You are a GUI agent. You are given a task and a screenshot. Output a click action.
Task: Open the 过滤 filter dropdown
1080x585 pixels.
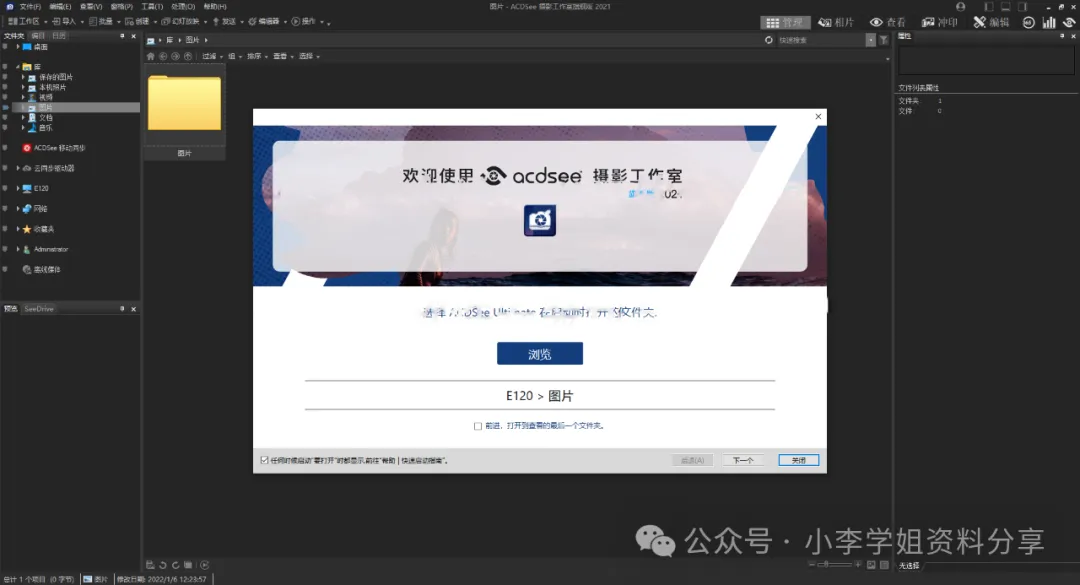213,56
